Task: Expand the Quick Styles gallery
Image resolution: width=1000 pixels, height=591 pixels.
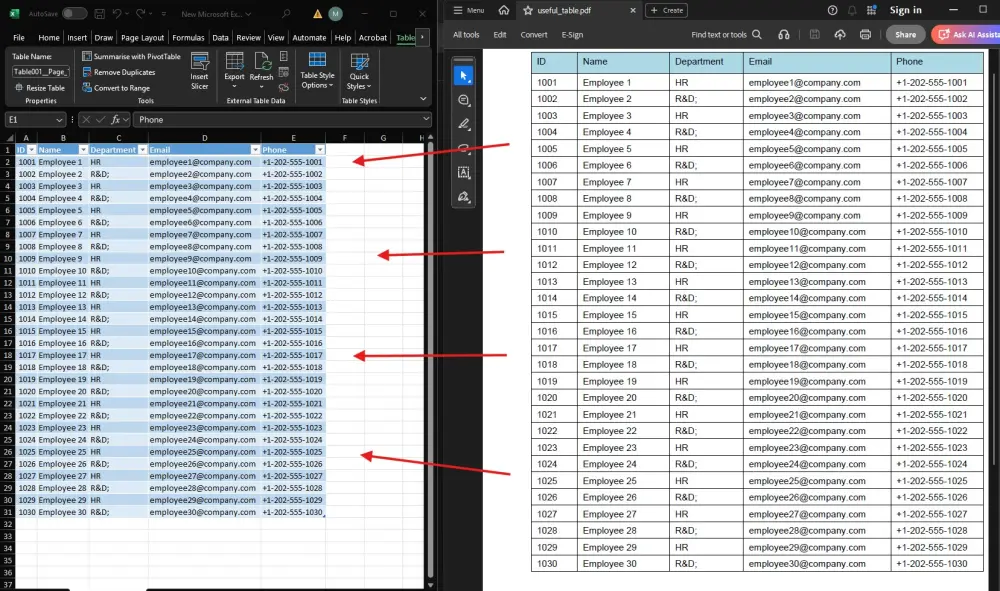Action: click(359, 72)
